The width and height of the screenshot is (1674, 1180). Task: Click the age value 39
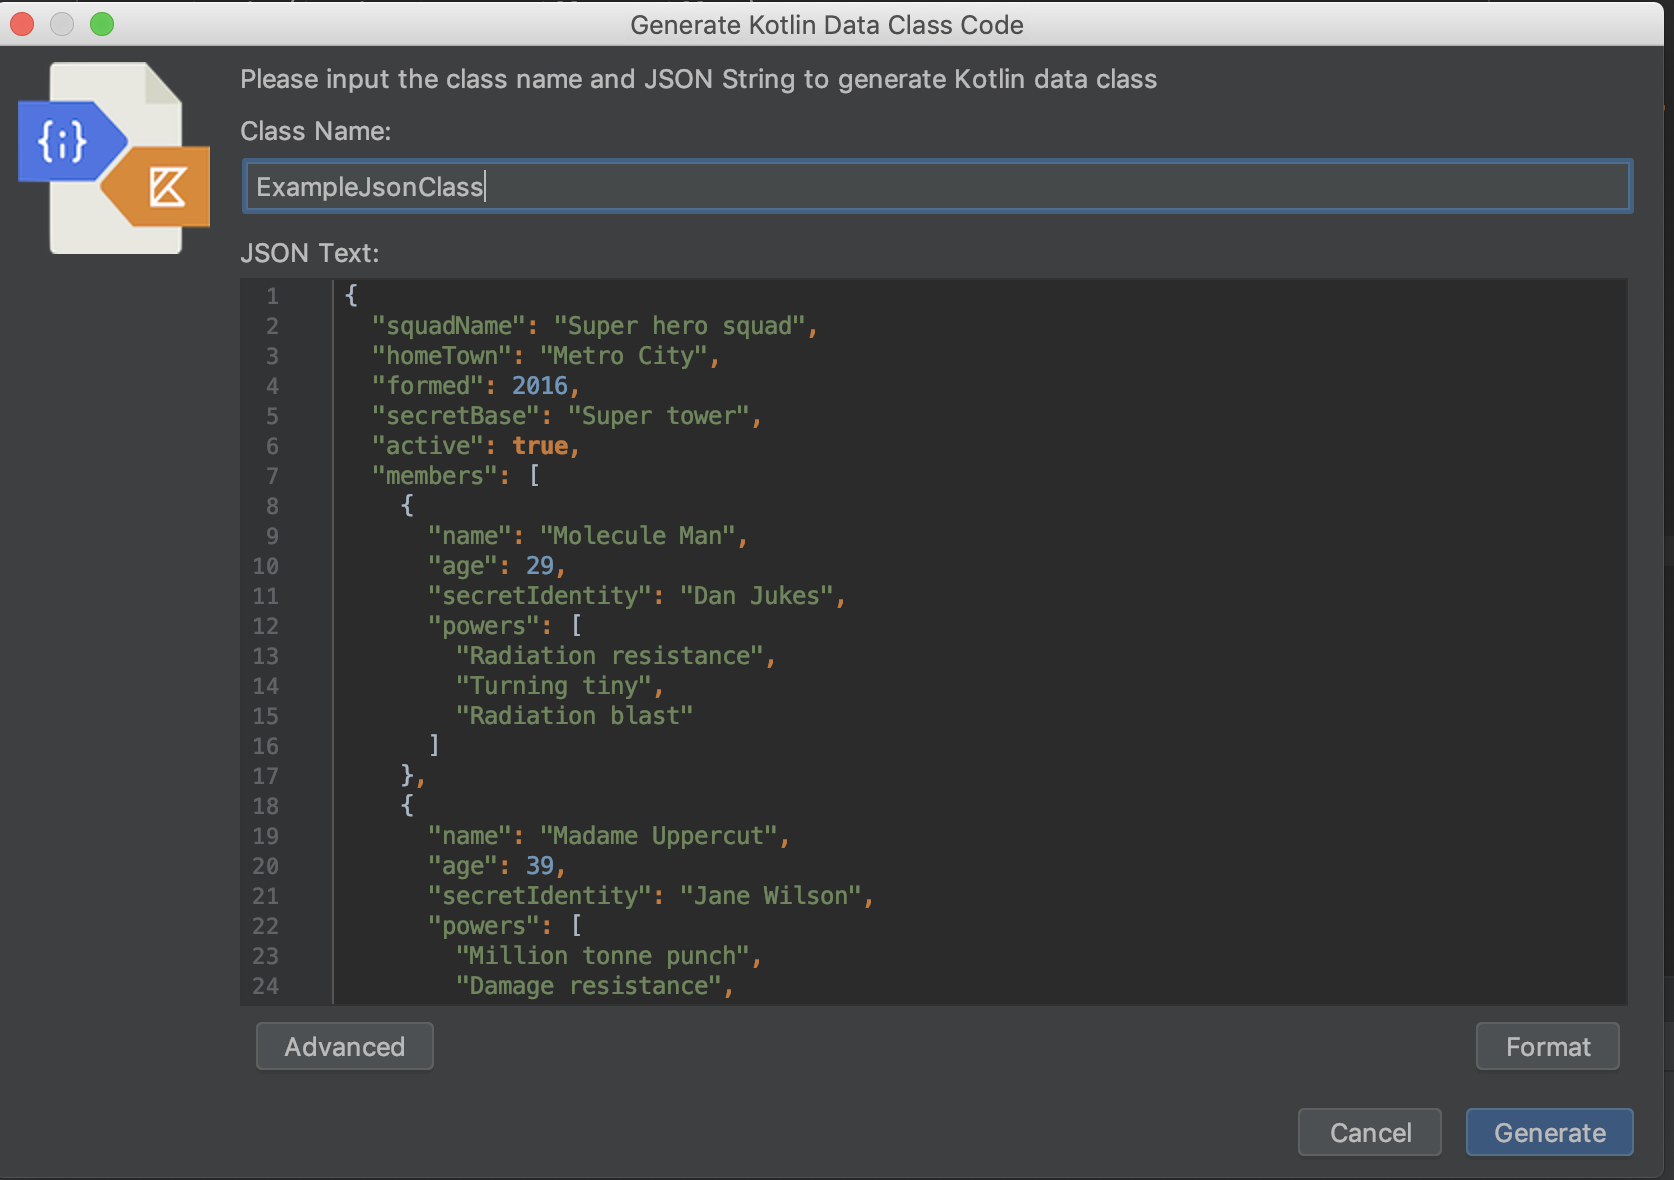[540, 866]
